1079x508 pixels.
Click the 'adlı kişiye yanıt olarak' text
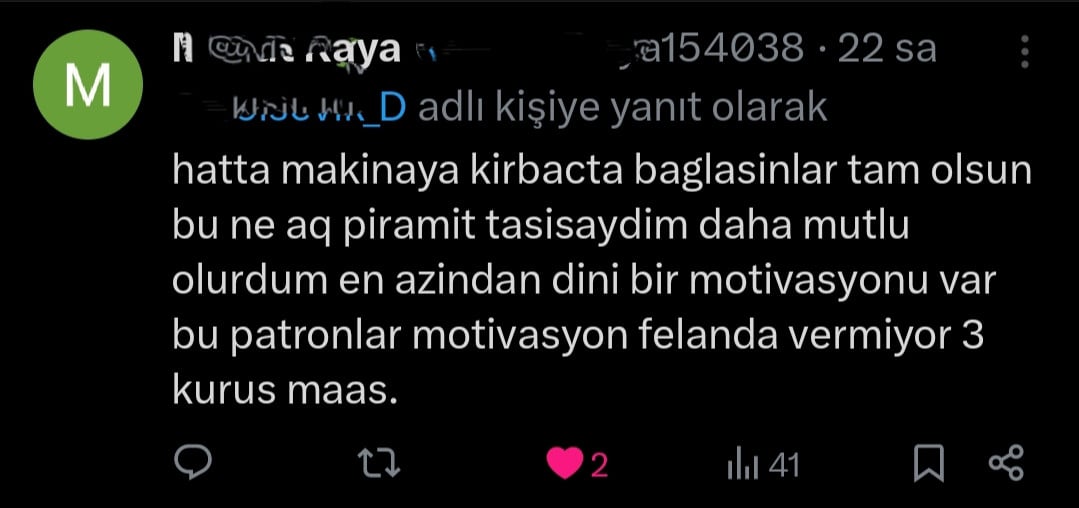click(x=622, y=109)
